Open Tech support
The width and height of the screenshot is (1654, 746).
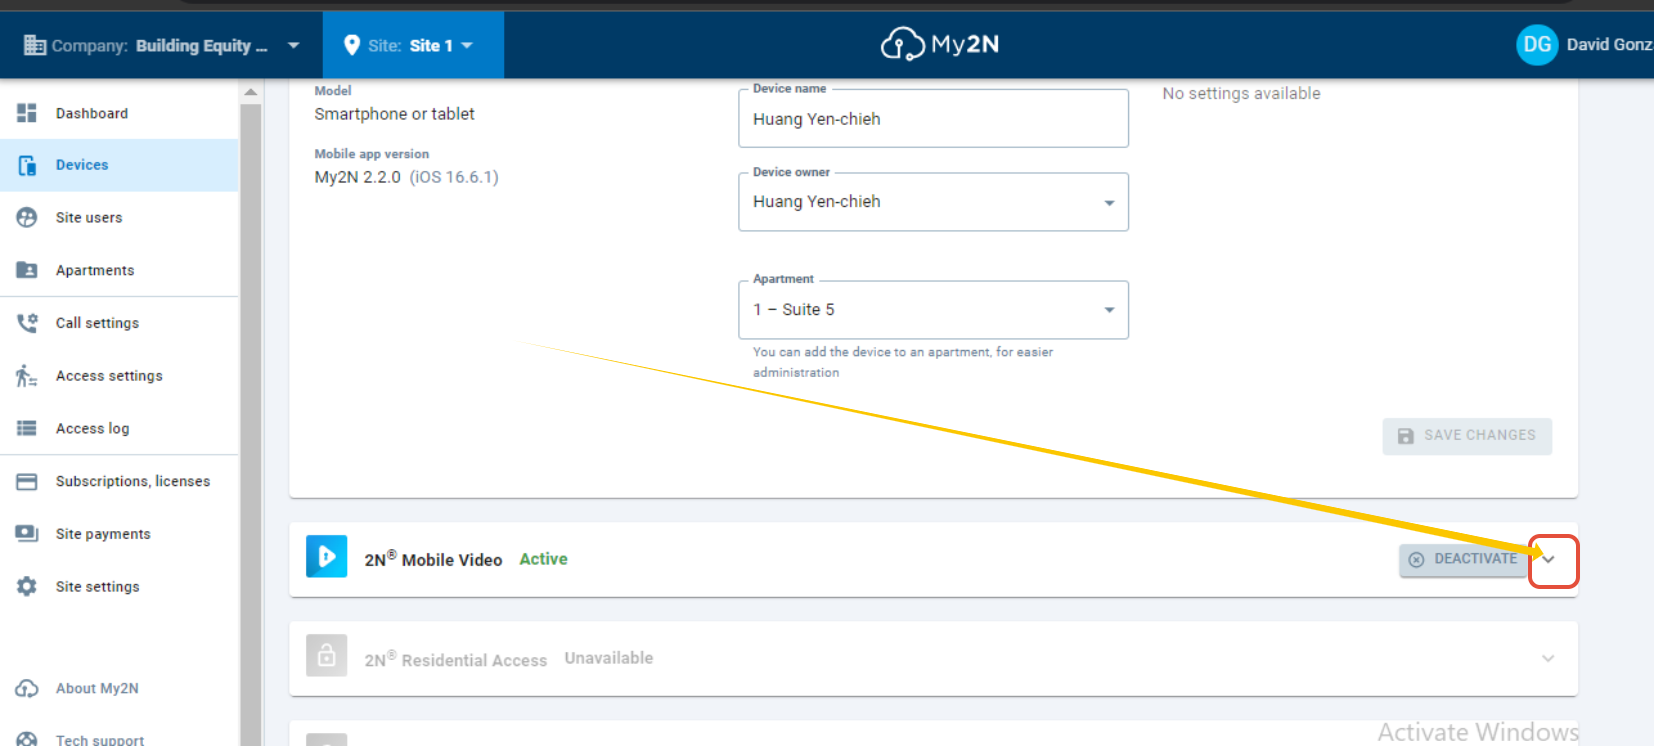coord(119,739)
